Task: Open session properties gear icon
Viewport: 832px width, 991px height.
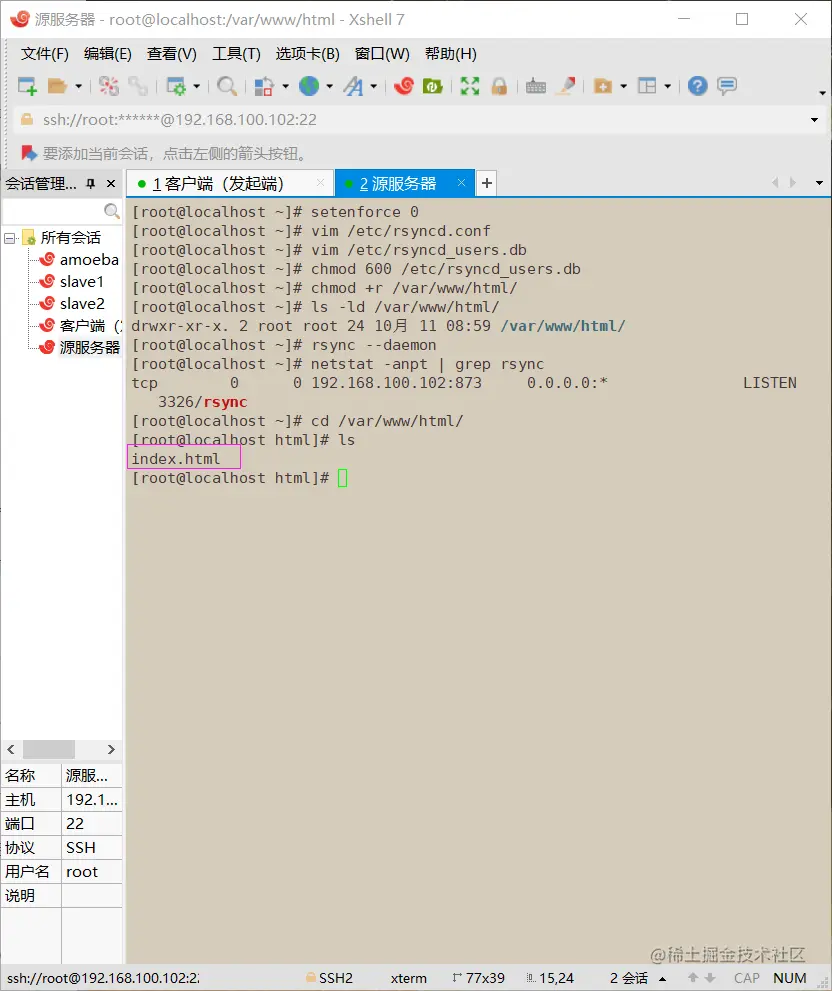Action: (175, 86)
